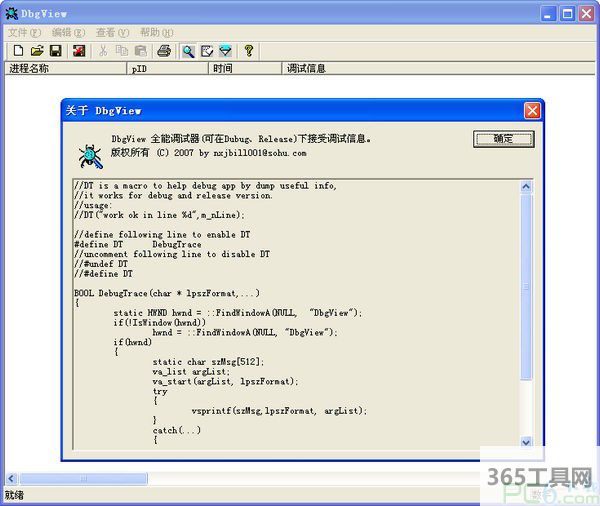Open the 帮助(H) menu
600x506 pixels.
point(156,33)
